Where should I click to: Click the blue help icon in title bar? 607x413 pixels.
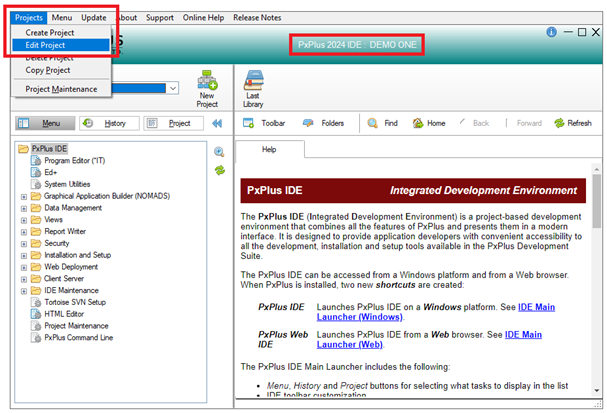550,33
